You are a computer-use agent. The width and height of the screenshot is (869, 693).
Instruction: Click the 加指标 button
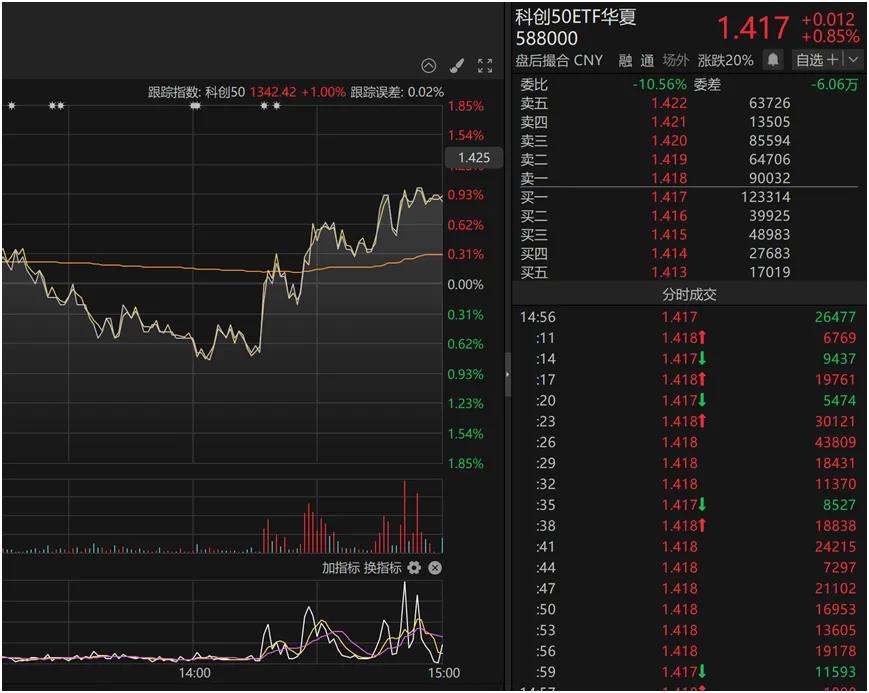tap(341, 568)
